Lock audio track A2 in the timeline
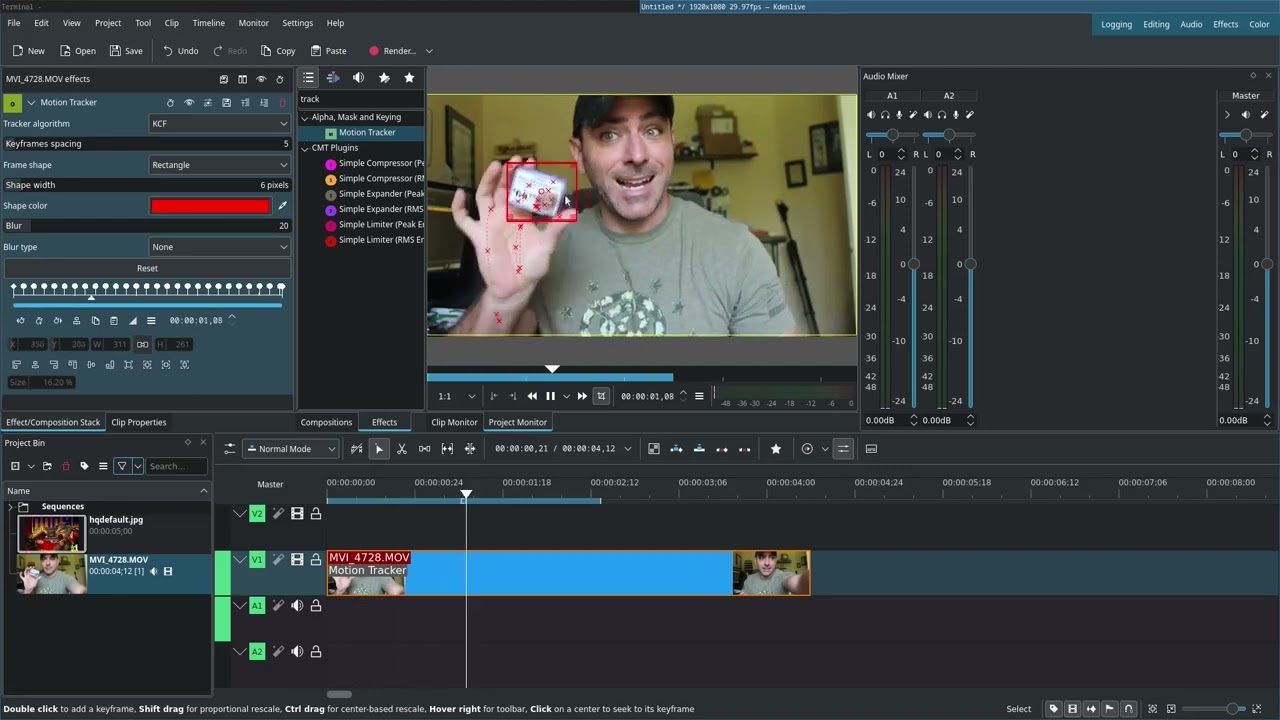The width and height of the screenshot is (1280, 720). point(315,652)
